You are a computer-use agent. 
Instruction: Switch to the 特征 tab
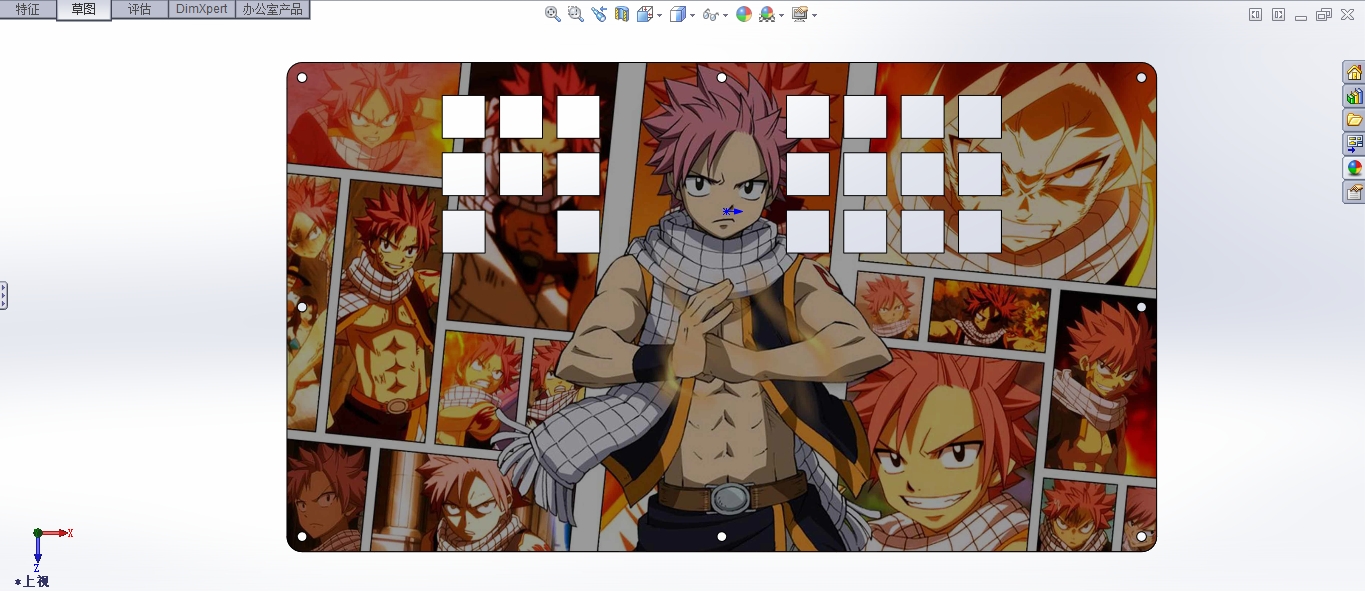(28, 9)
